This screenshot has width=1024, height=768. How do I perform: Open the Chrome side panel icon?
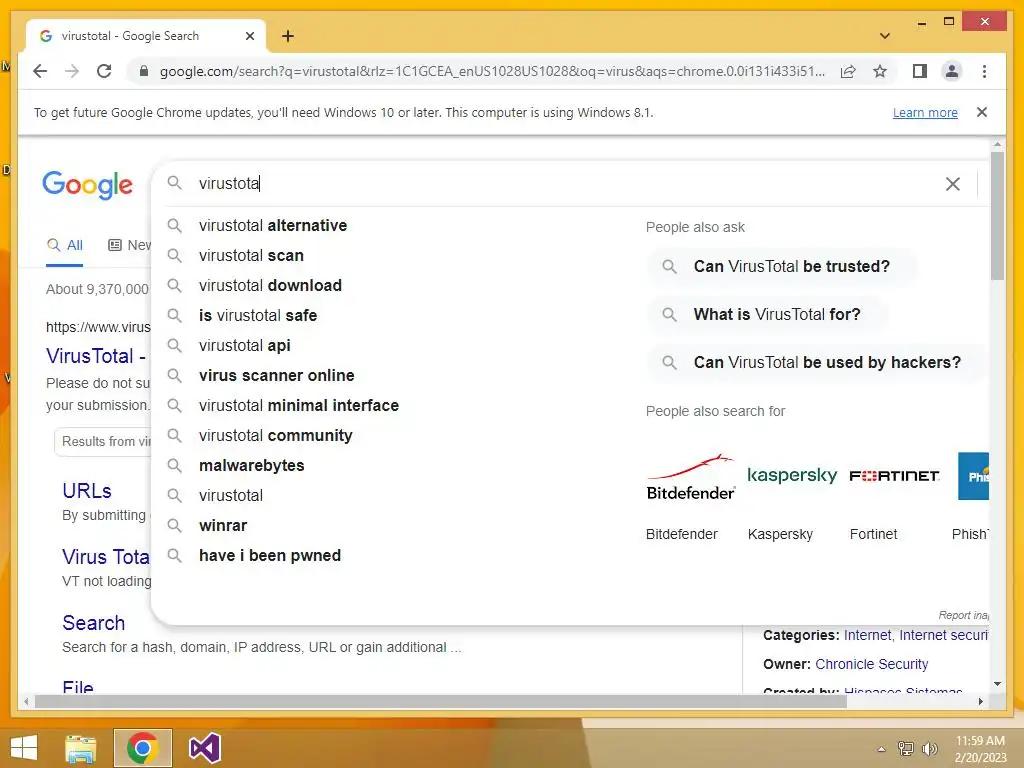pyautogui.click(x=920, y=71)
